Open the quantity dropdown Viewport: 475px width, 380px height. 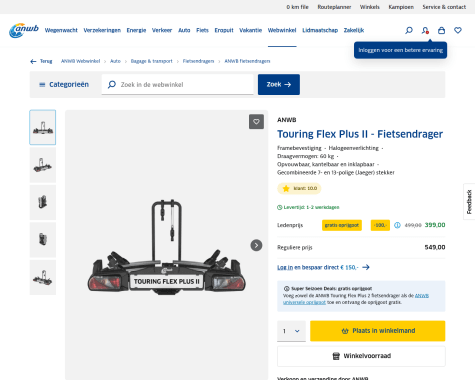pyautogui.click(x=291, y=331)
